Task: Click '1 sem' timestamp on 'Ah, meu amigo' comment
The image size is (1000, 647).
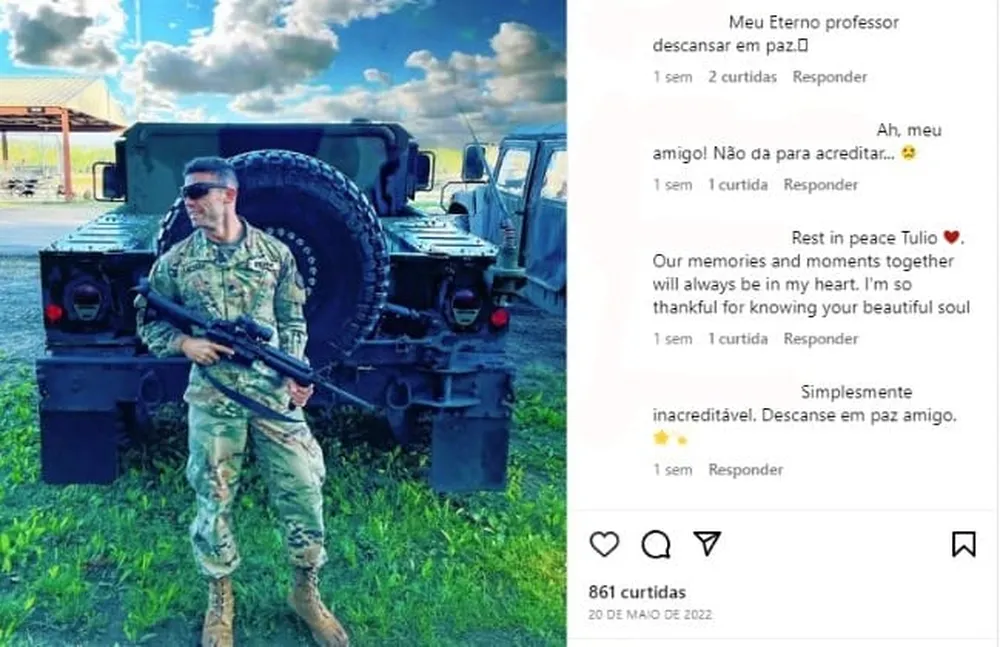Action: coord(673,185)
